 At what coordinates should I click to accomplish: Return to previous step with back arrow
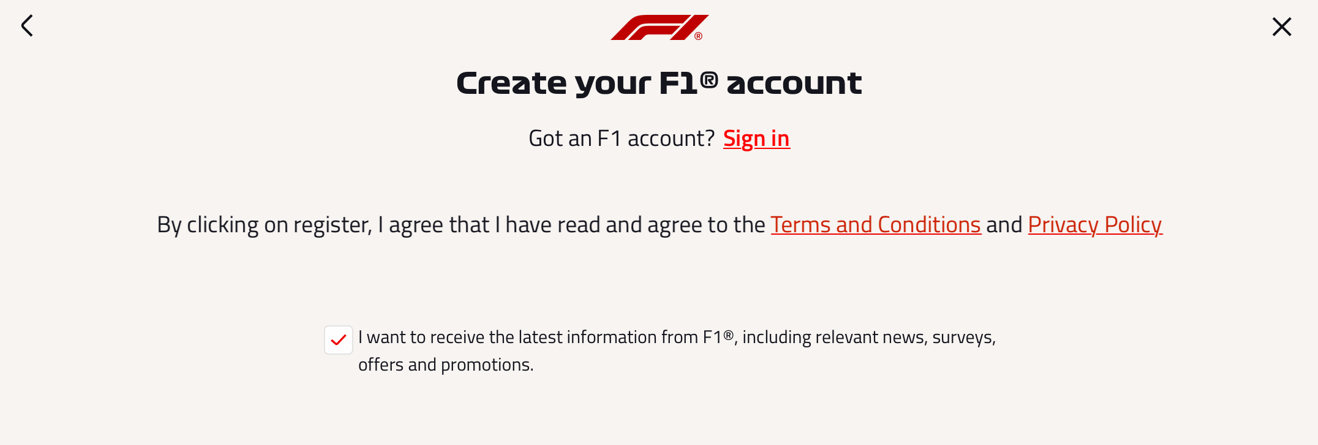tap(27, 26)
